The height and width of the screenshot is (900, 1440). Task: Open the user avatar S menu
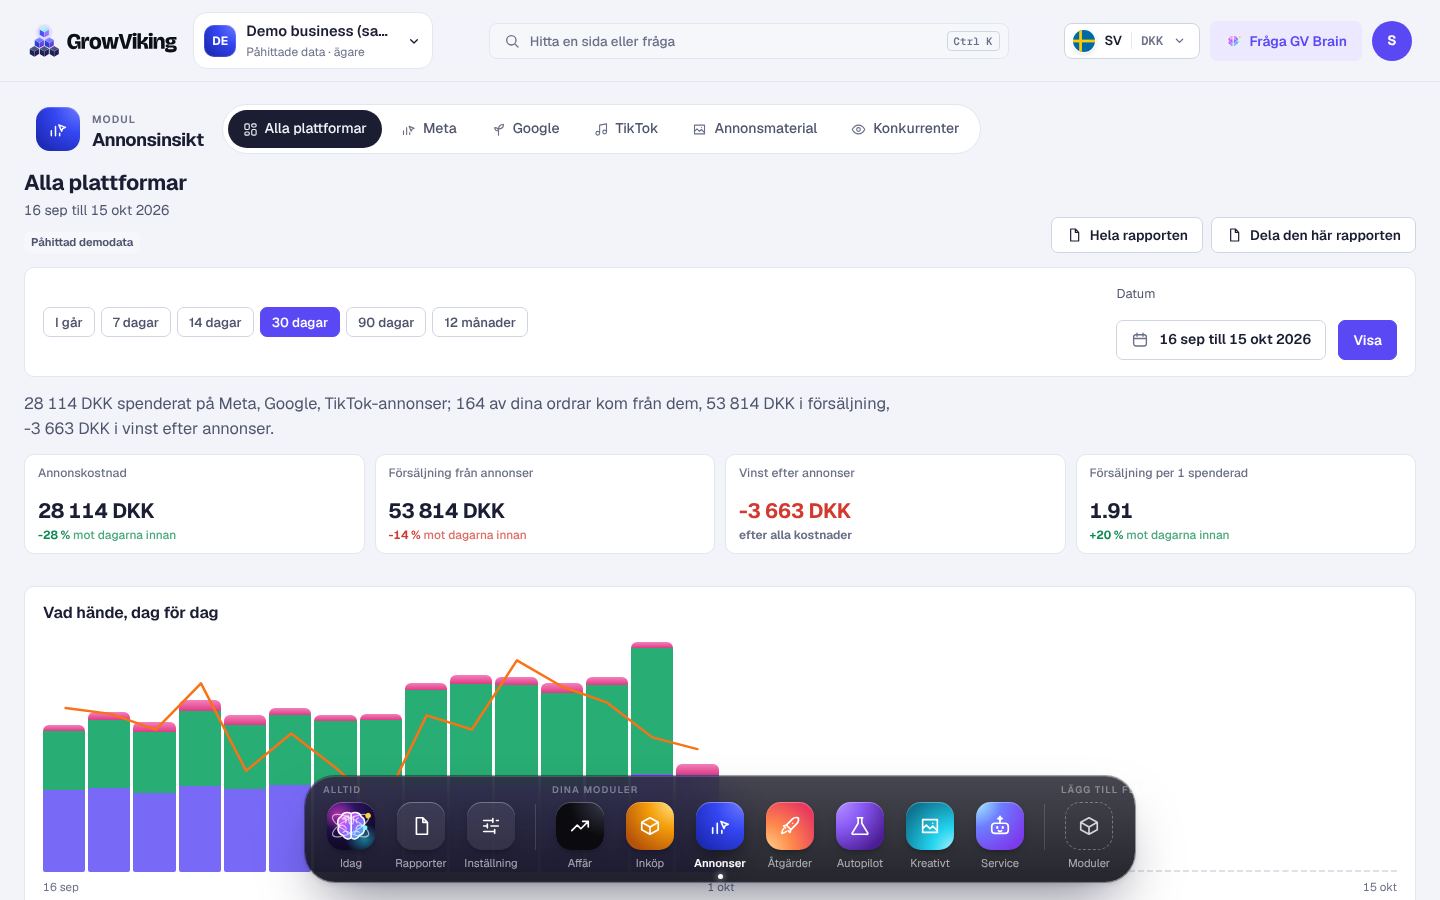pos(1392,41)
